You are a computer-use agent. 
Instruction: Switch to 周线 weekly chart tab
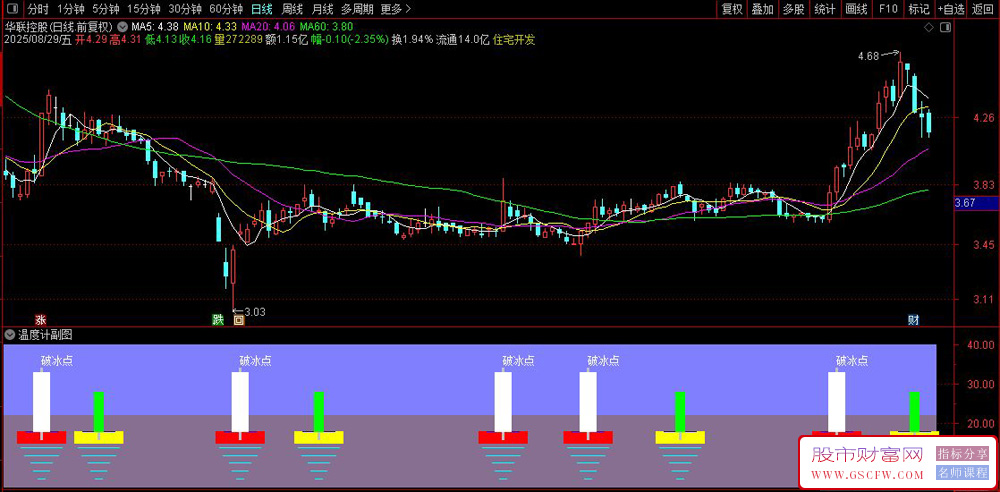coord(292,9)
